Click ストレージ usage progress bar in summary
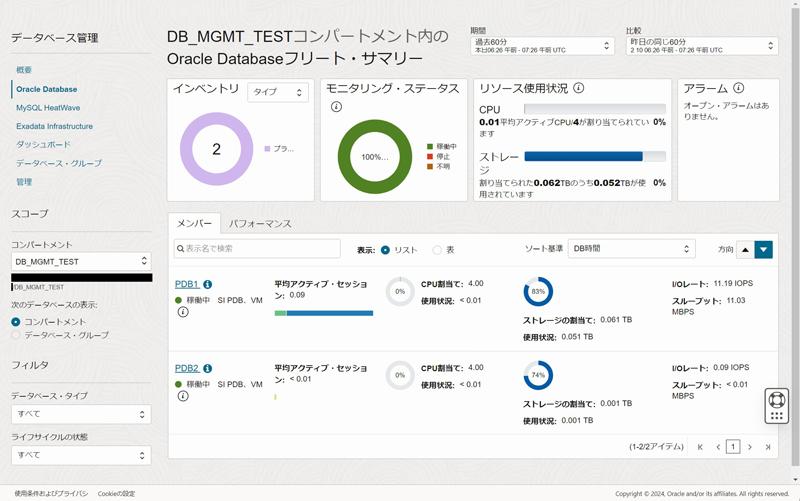Viewport: 800px width, 501px height. click(595, 156)
